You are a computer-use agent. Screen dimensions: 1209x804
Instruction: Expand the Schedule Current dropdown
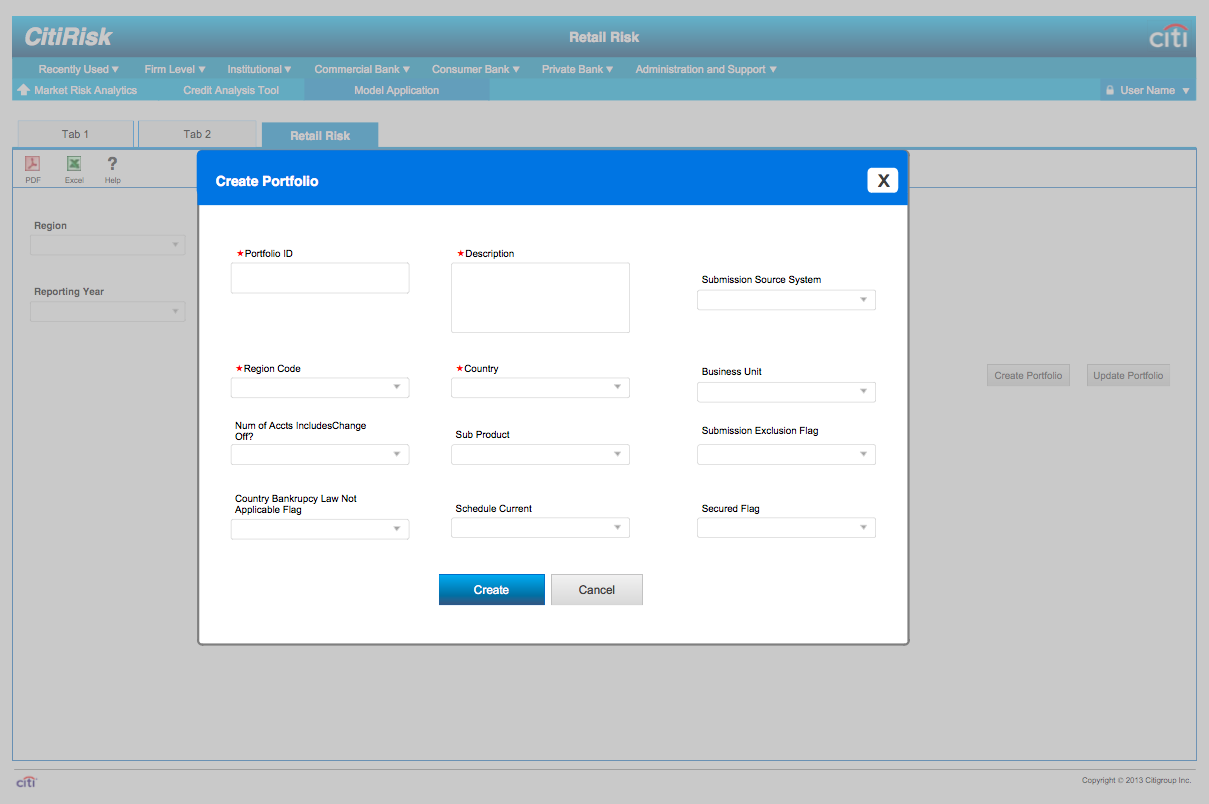540,528
